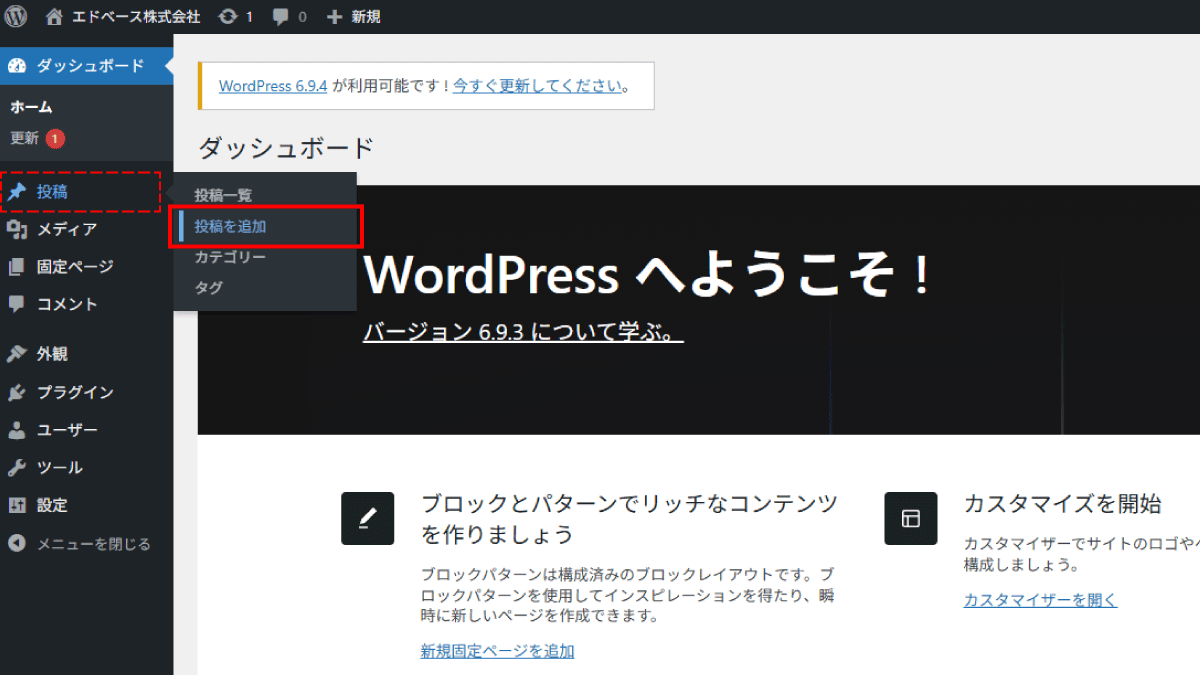This screenshot has width=1200, height=675.
Task: Click the black pencil block editor icon
Action: click(367, 518)
